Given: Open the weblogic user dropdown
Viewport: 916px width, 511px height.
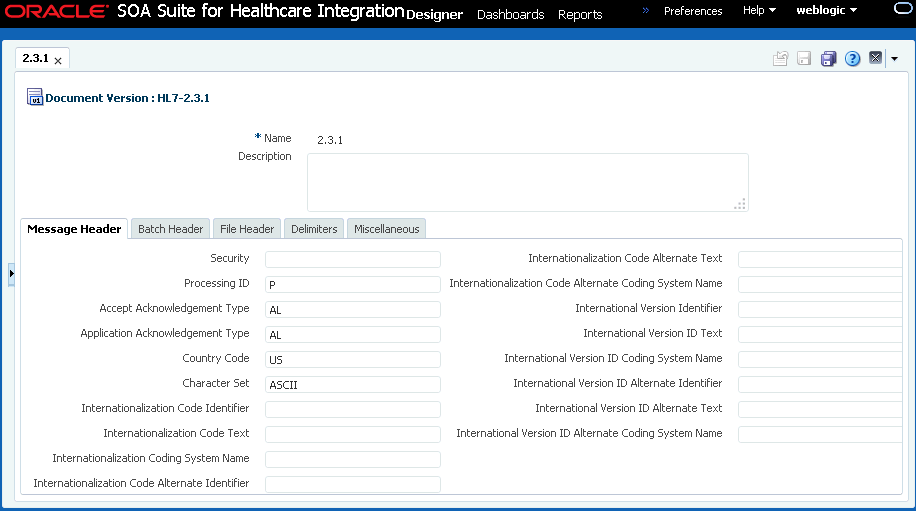Looking at the screenshot, I should coord(827,11).
